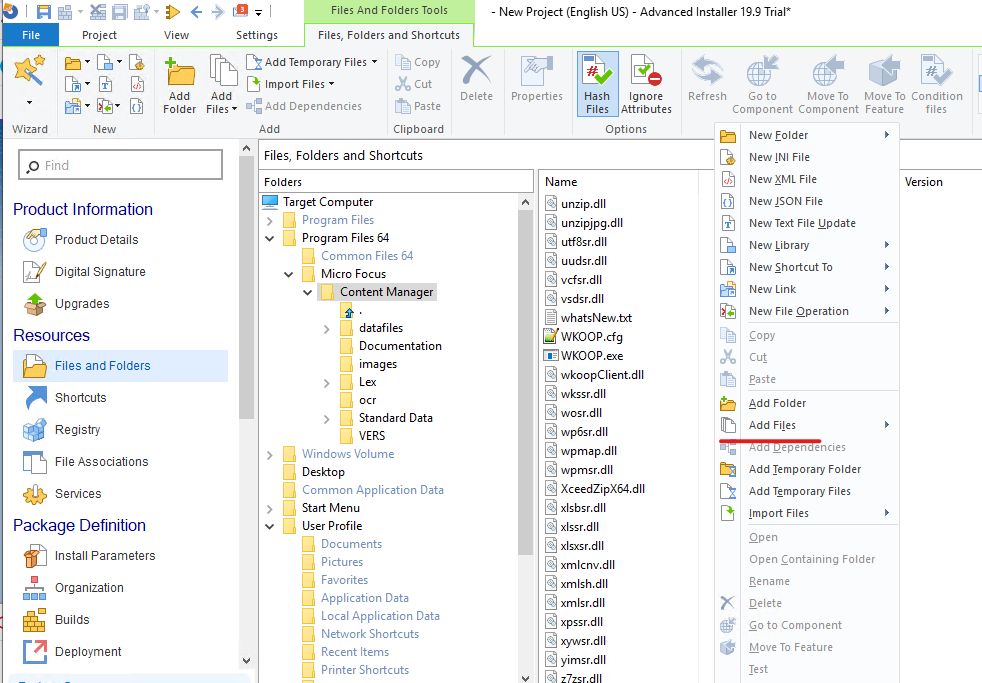Viewport: 982px width, 683px height.
Task: Open the Registry section in the sidebar
Action: pyautogui.click(x=81, y=429)
